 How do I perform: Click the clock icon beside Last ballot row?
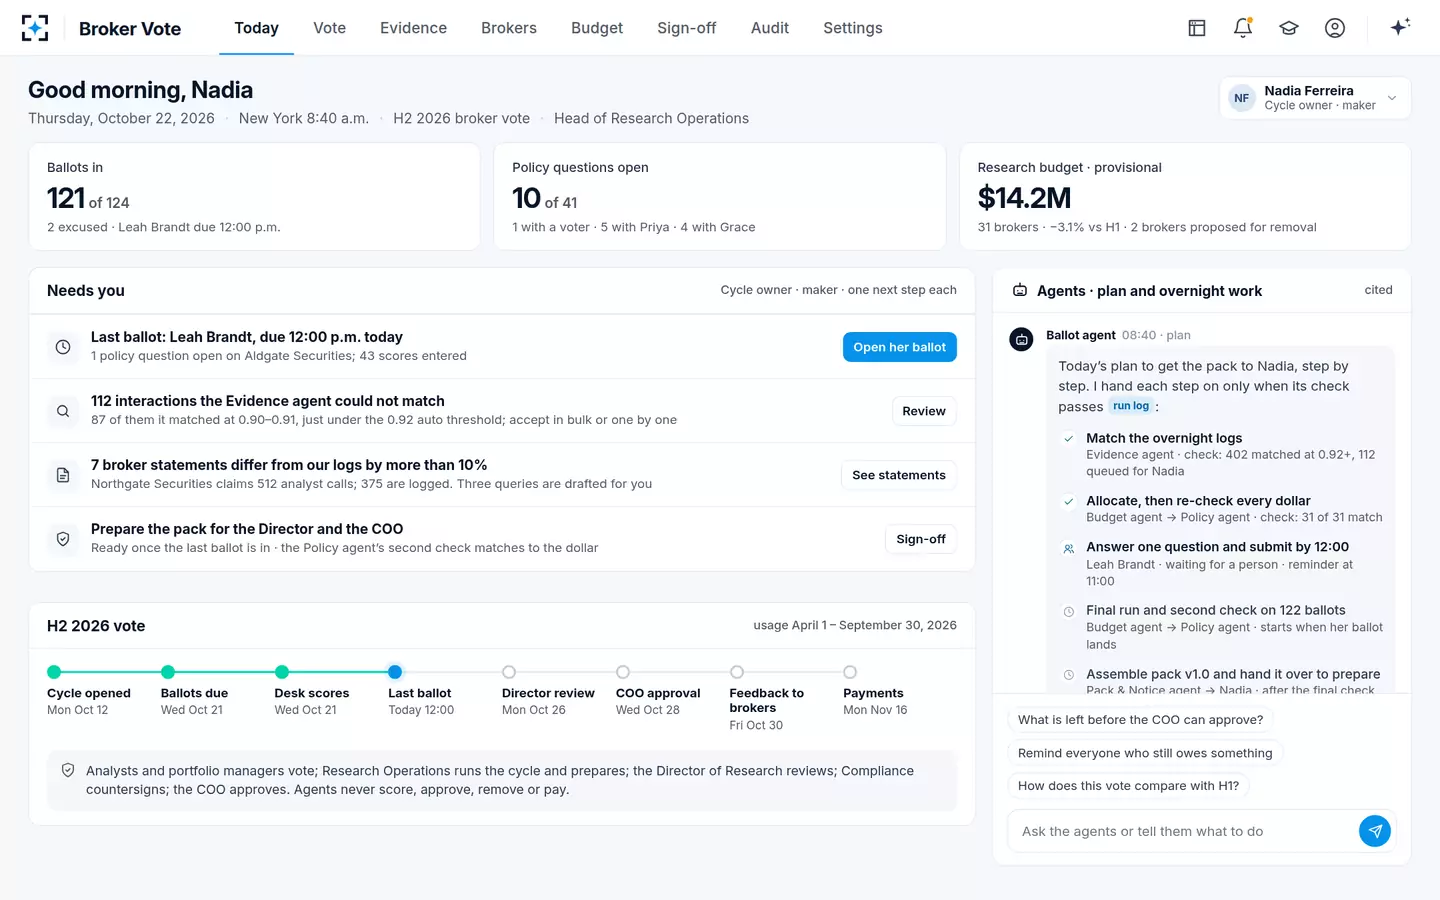tap(63, 347)
